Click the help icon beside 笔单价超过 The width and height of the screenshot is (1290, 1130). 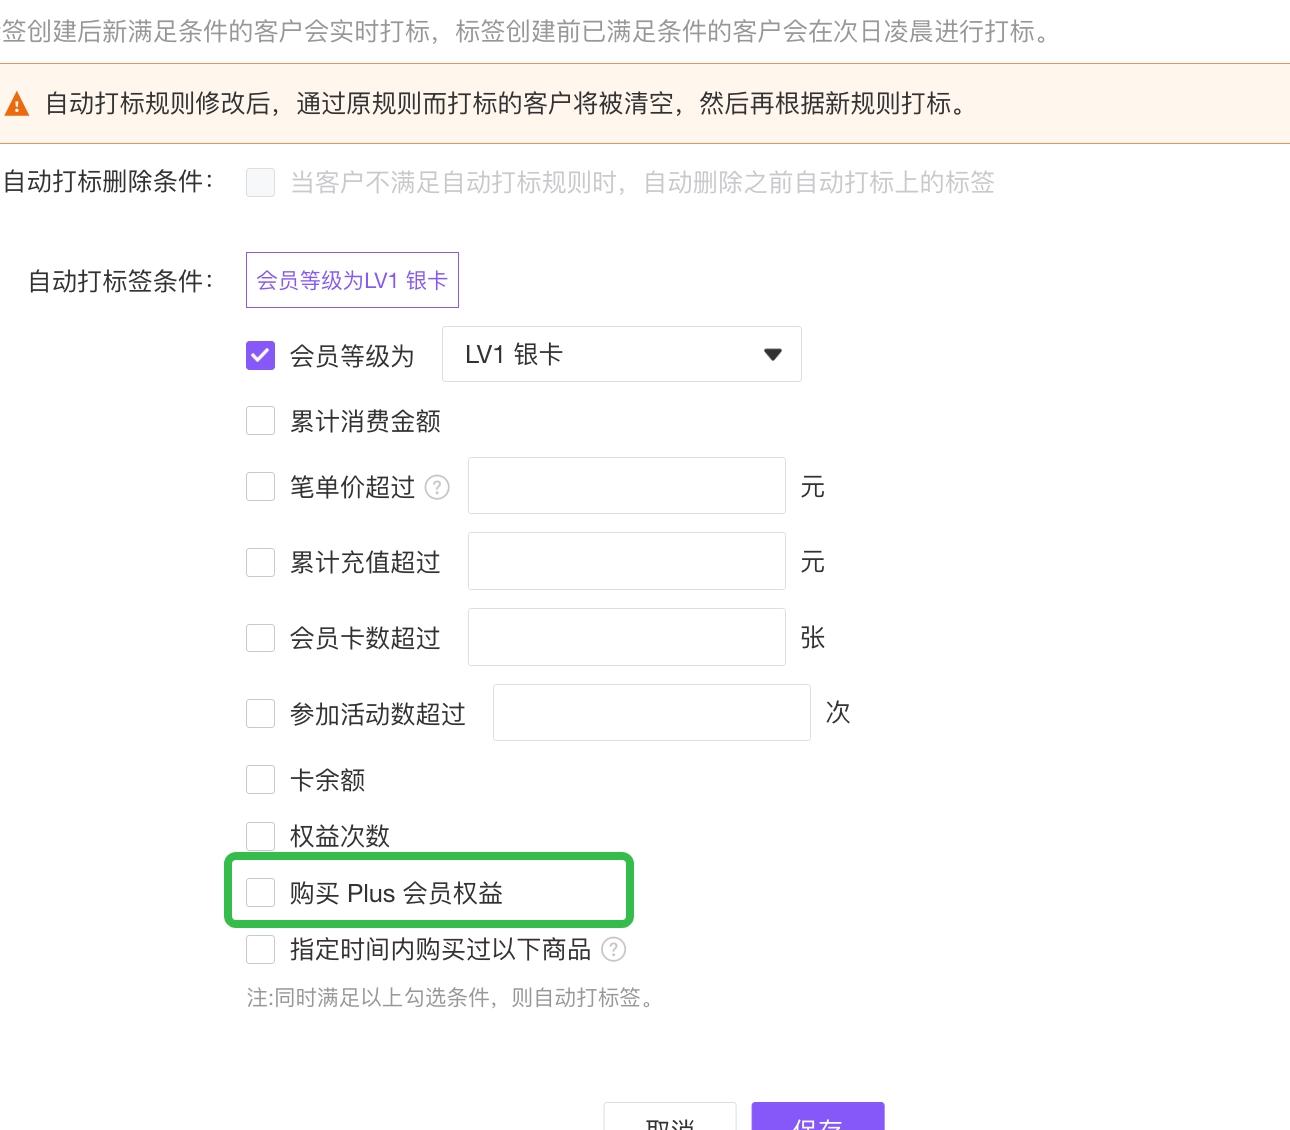437,487
